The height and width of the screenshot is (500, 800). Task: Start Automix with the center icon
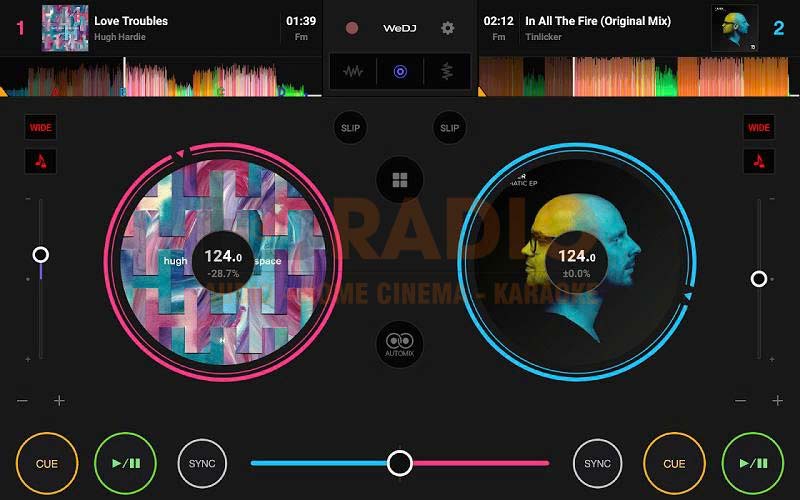[x=400, y=343]
